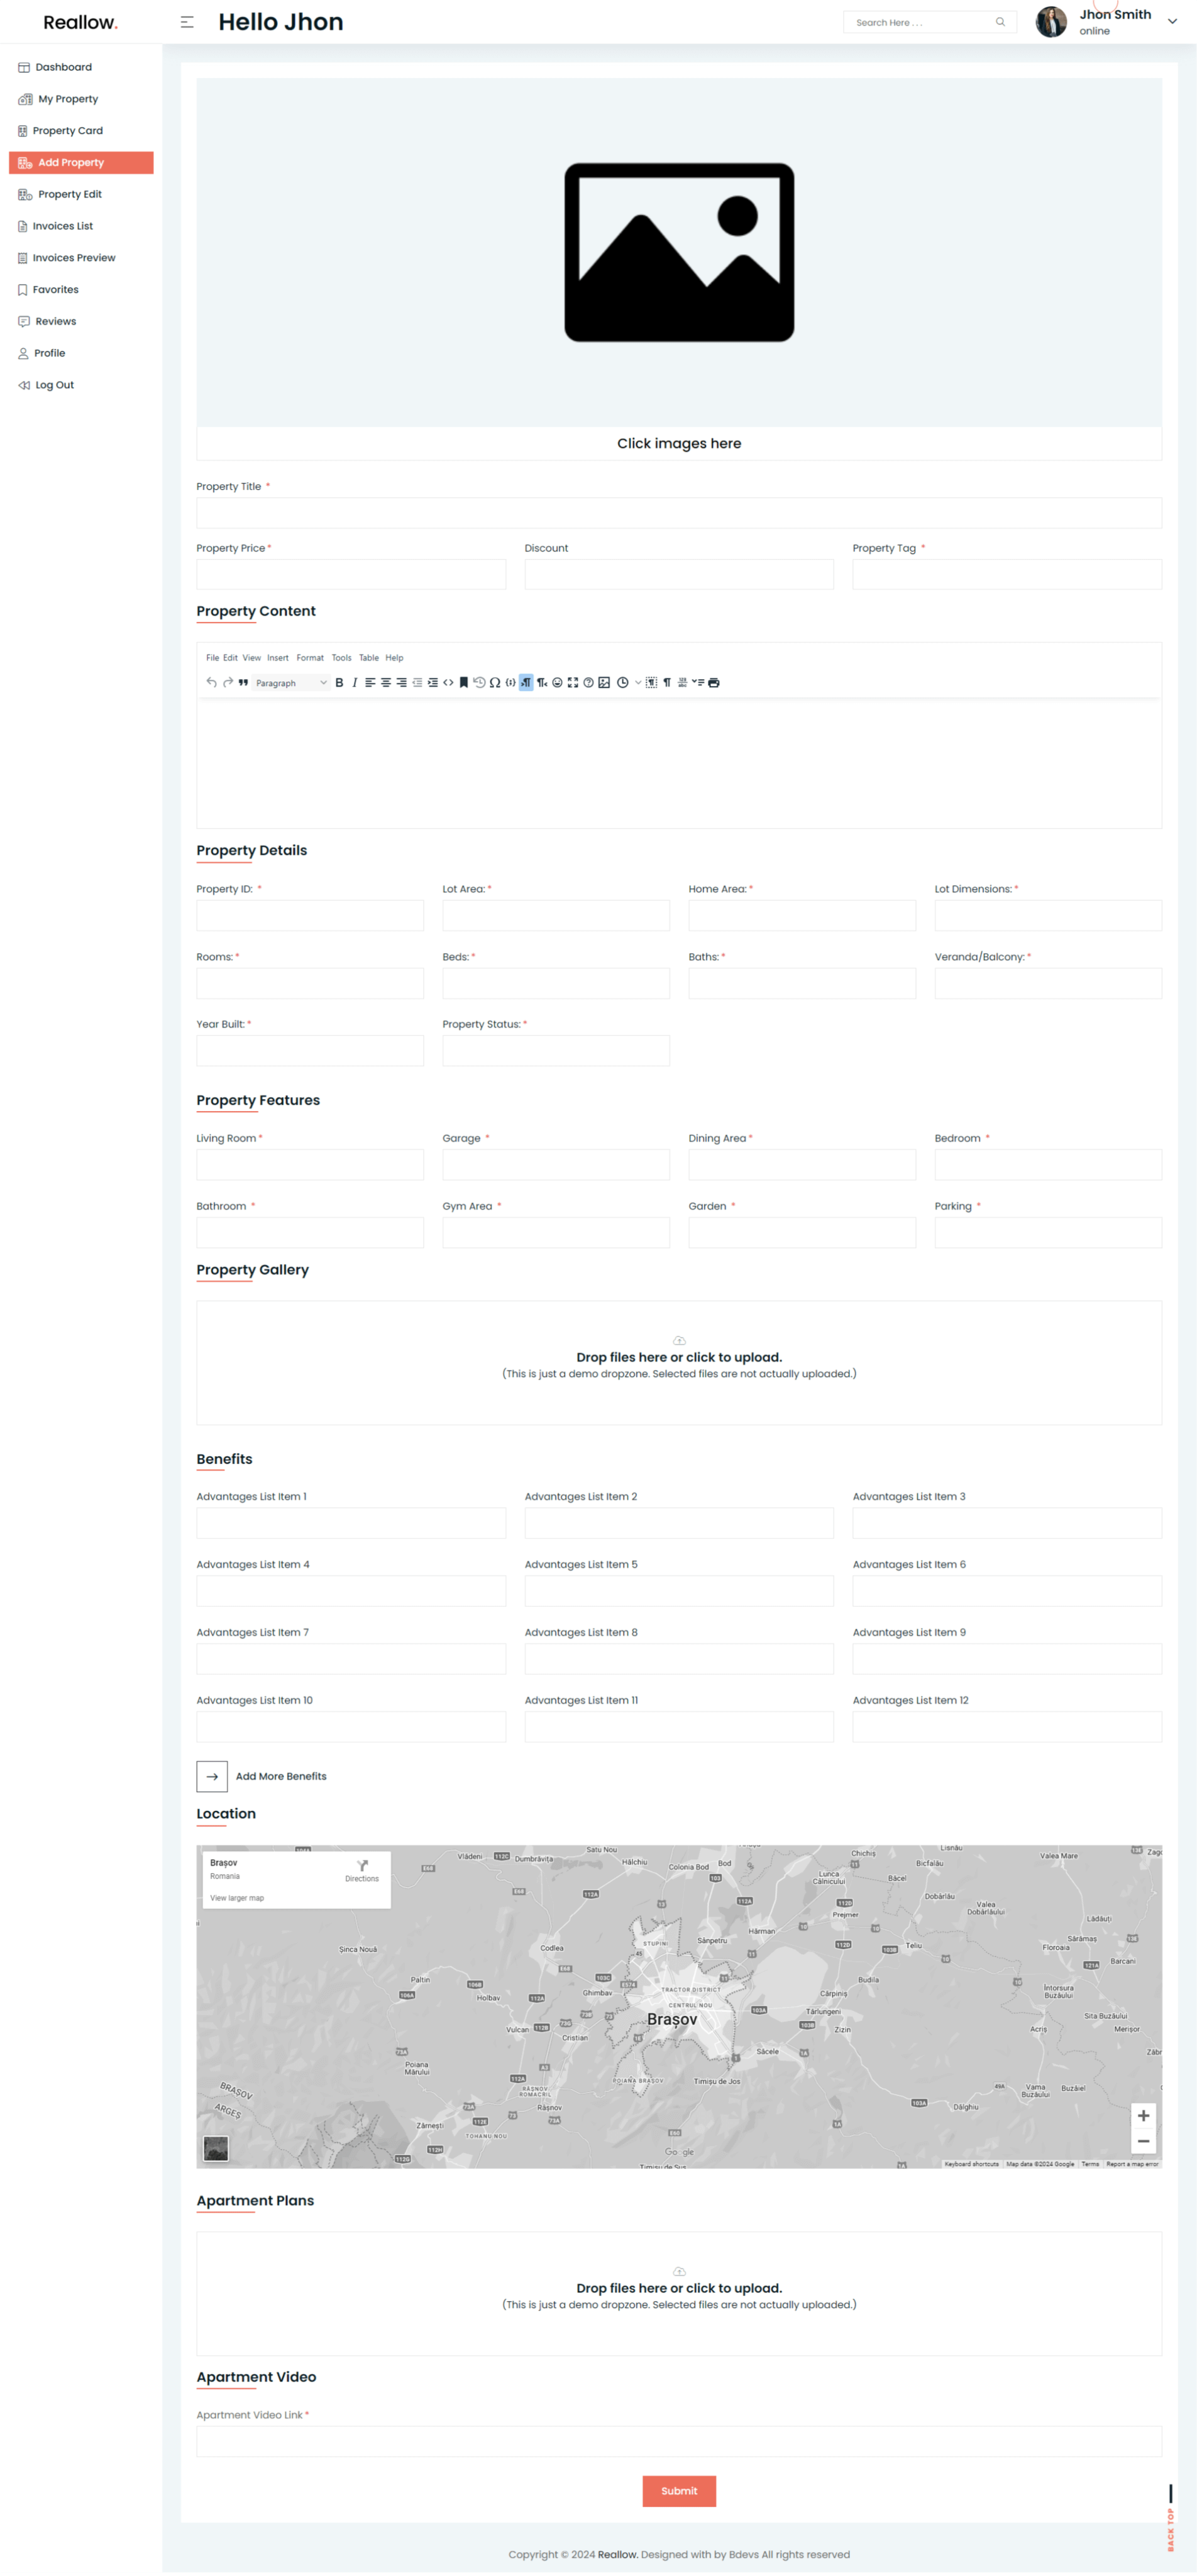The height and width of the screenshot is (2576, 1197).
Task: Open Jhon Smith user dropdown
Action: click(1172, 21)
